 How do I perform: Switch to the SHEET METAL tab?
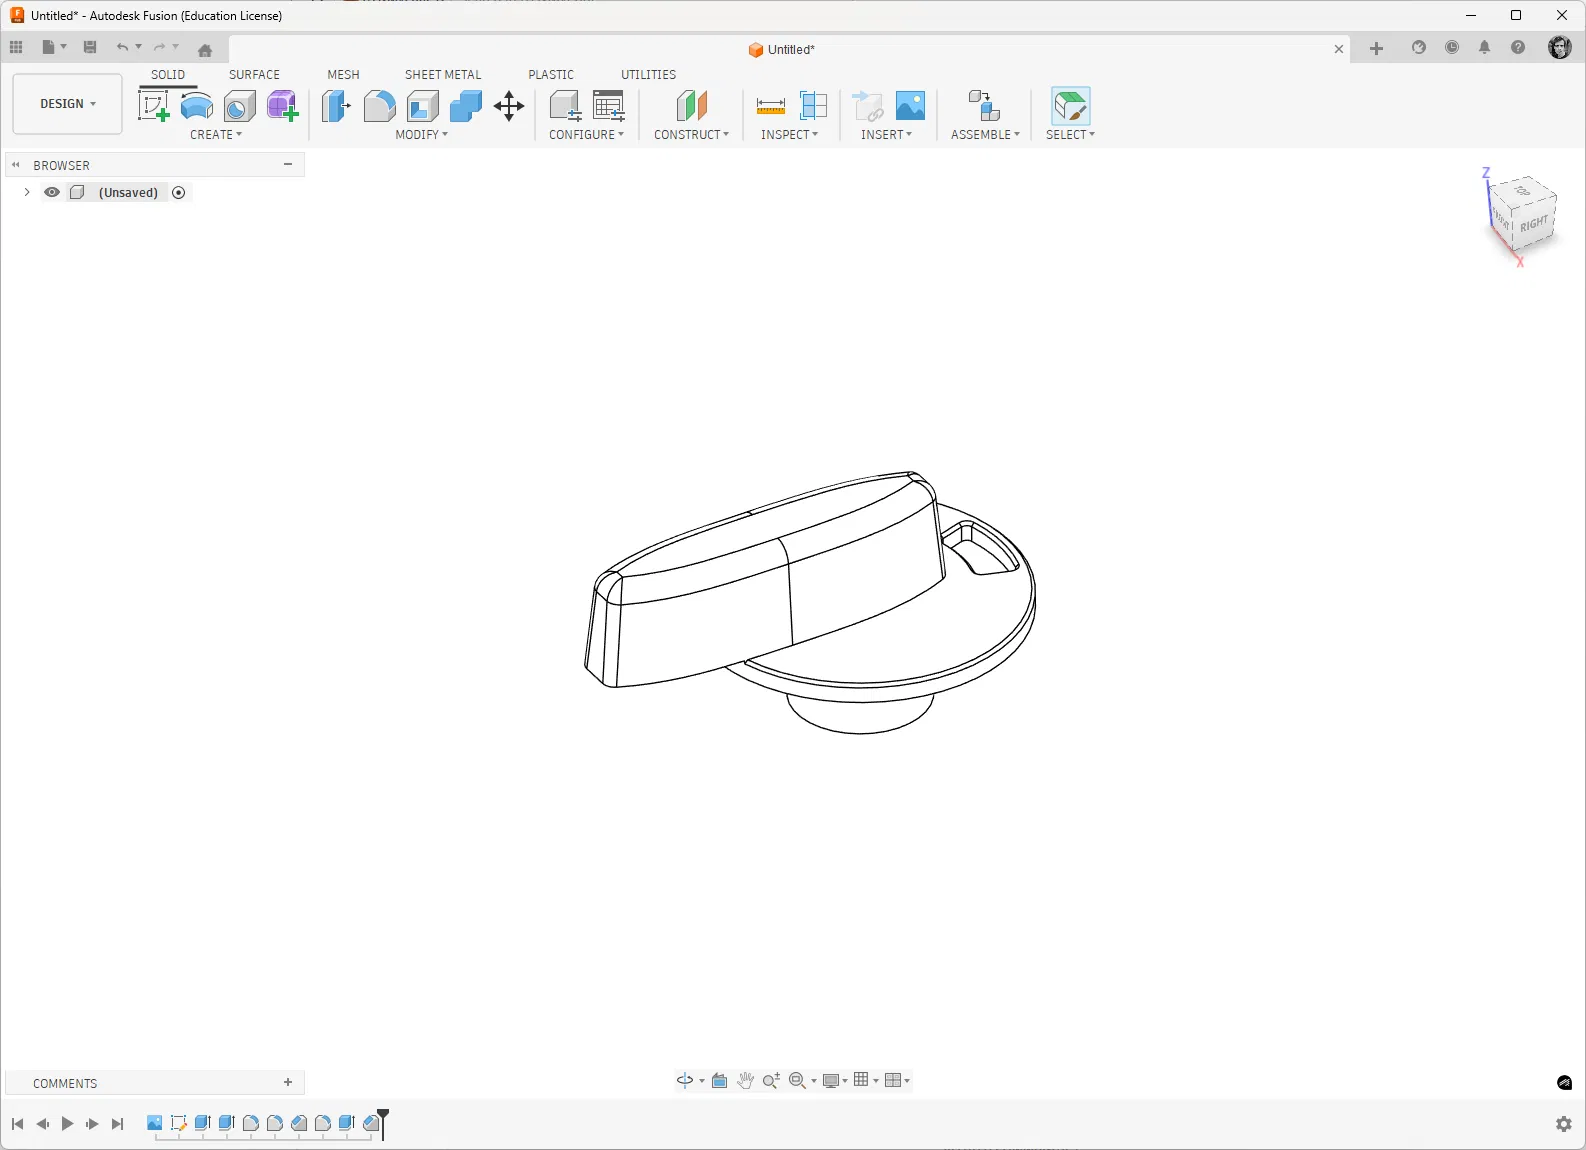coord(443,75)
